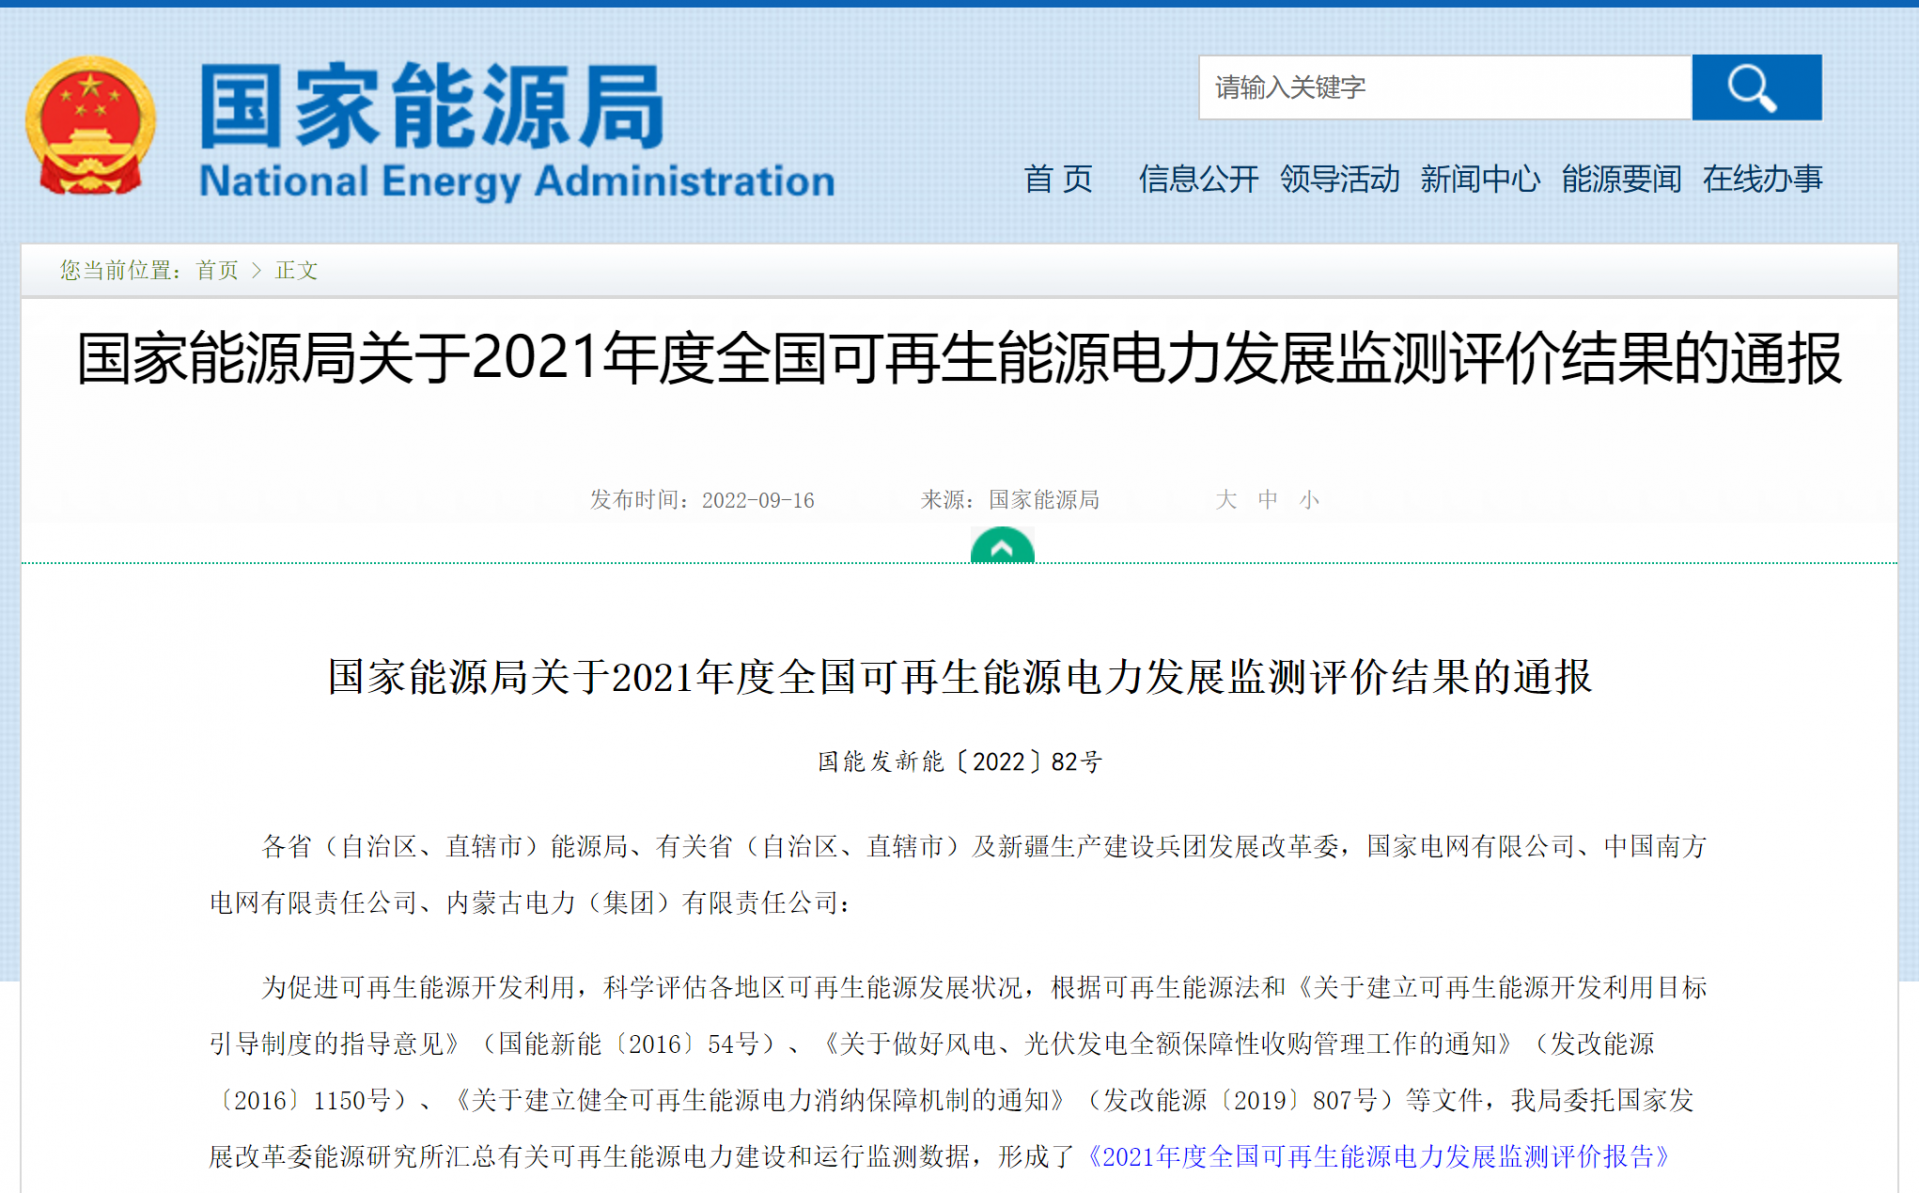Set font size to 中 (medium)
The image size is (1919, 1193).
point(1267,500)
